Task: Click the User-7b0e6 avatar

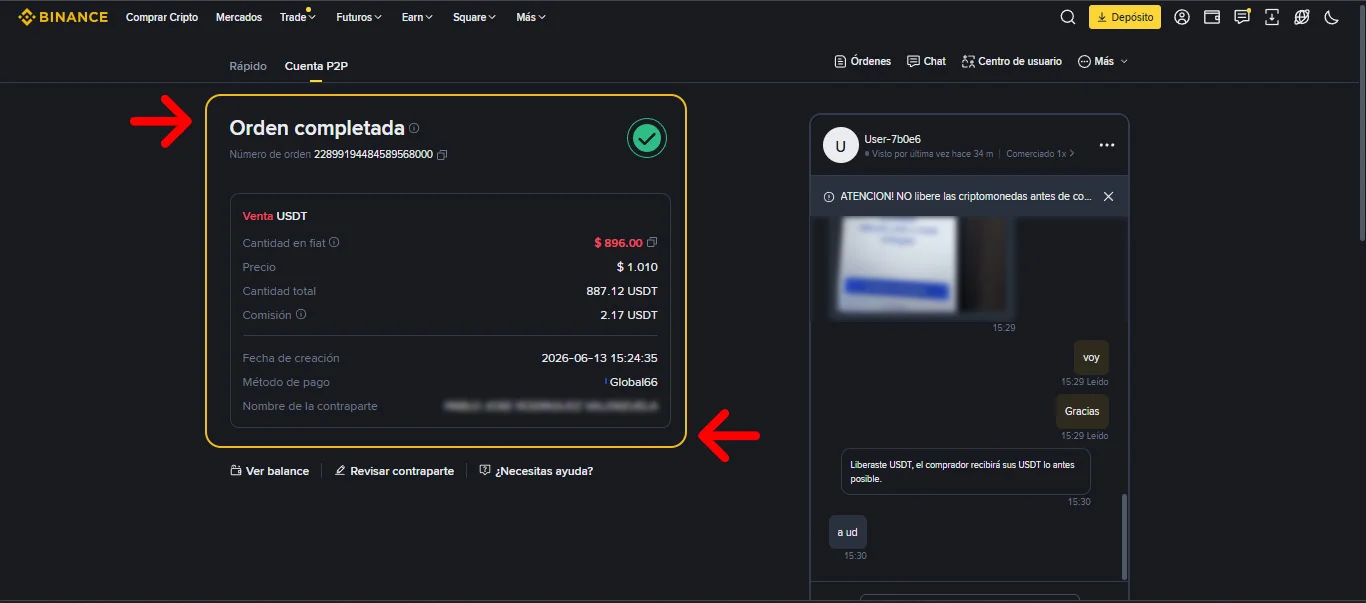Action: 840,146
